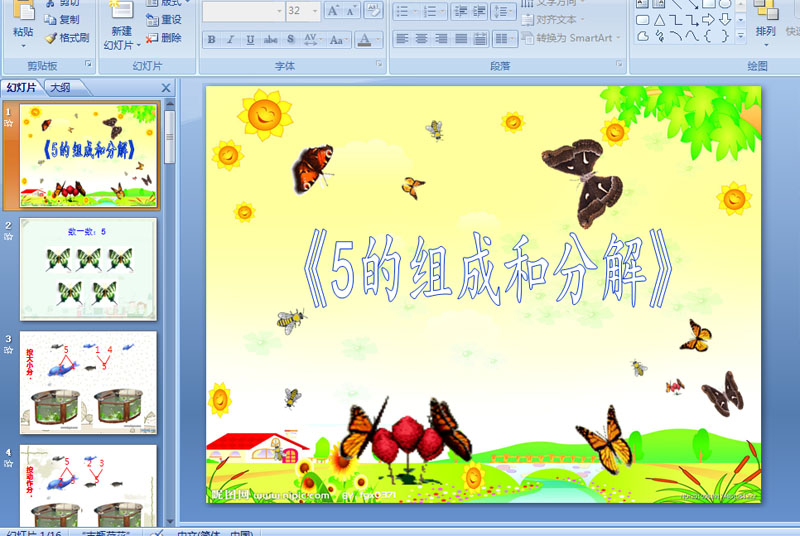Toggle strikethrough formatting

tap(270, 39)
